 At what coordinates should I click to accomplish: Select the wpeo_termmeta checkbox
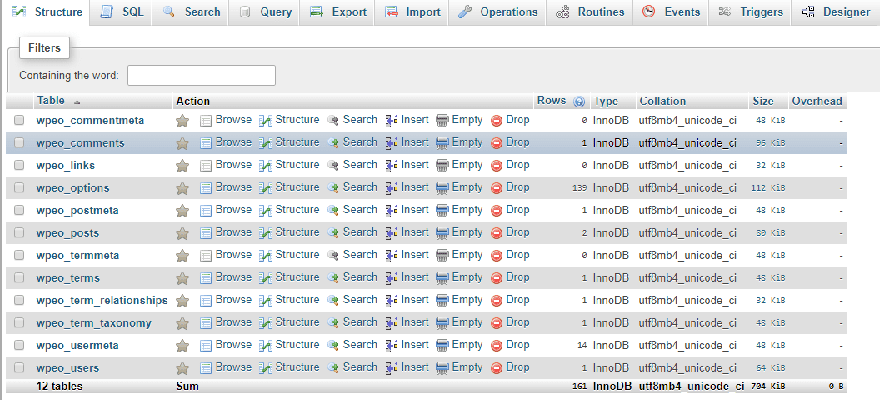19,255
